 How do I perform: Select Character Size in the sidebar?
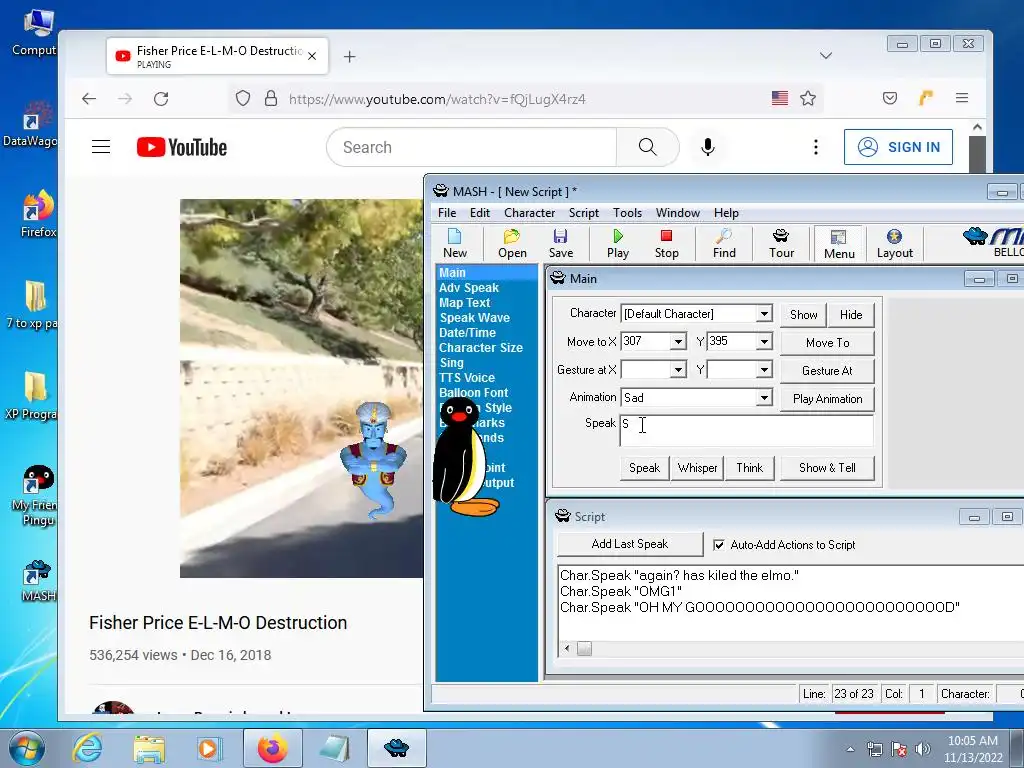[x=481, y=348]
